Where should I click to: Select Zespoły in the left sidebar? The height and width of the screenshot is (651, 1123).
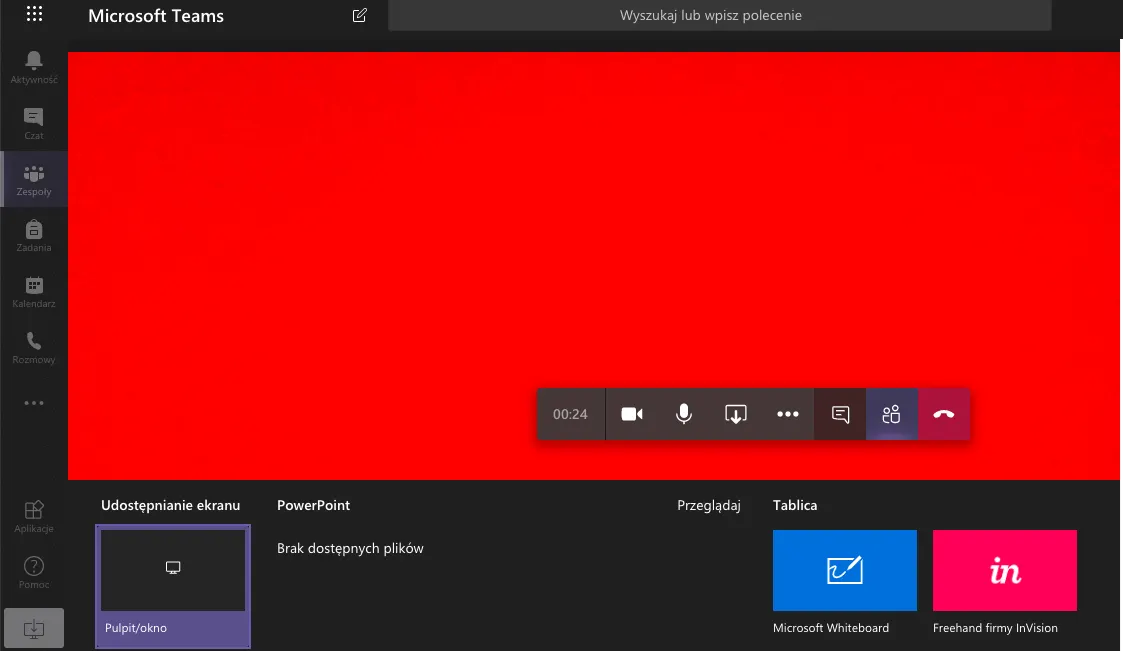tap(34, 179)
